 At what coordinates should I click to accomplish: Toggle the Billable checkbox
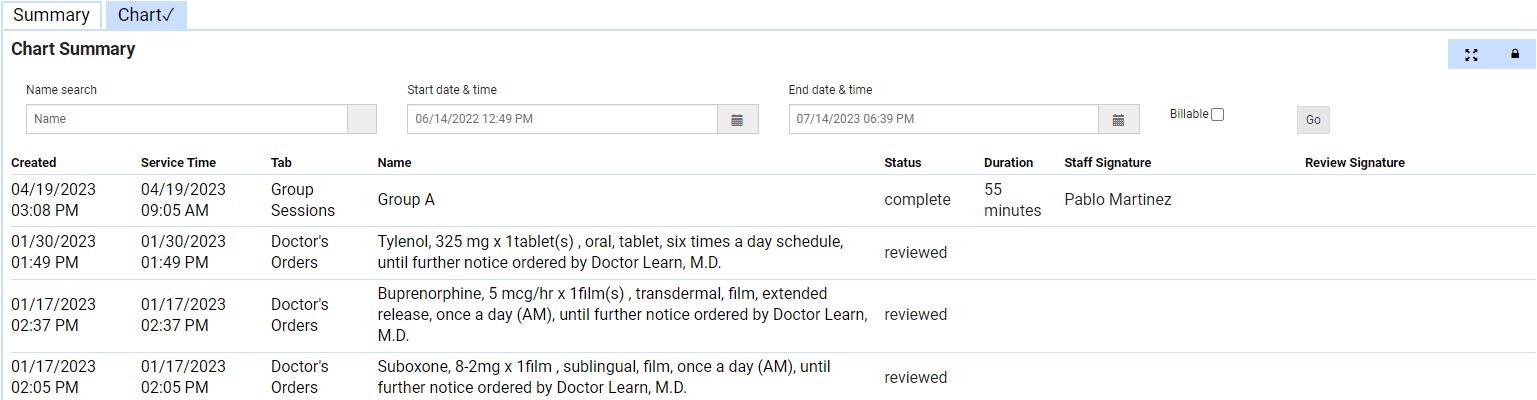1217,114
